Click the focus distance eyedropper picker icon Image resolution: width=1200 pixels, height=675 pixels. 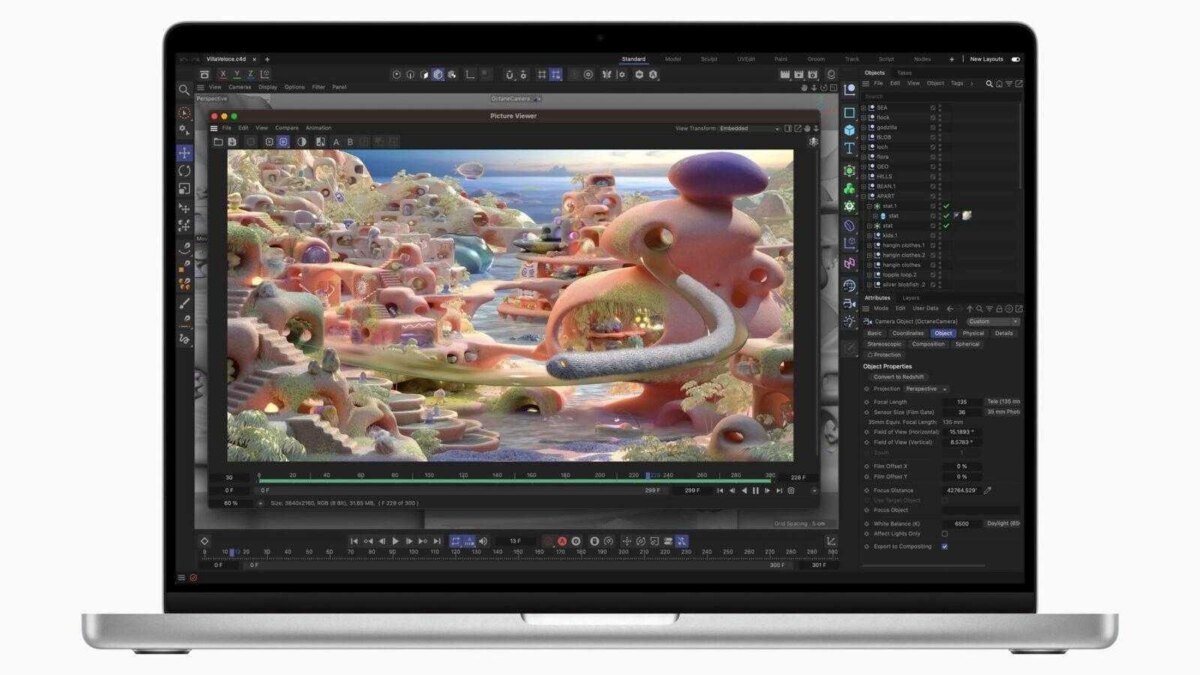point(988,491)
